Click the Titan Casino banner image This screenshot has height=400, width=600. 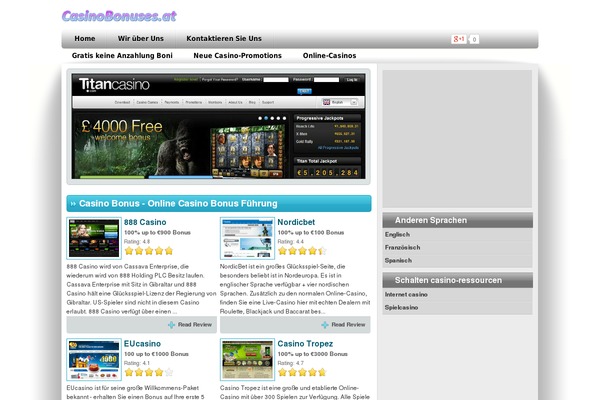click(218, 126)
